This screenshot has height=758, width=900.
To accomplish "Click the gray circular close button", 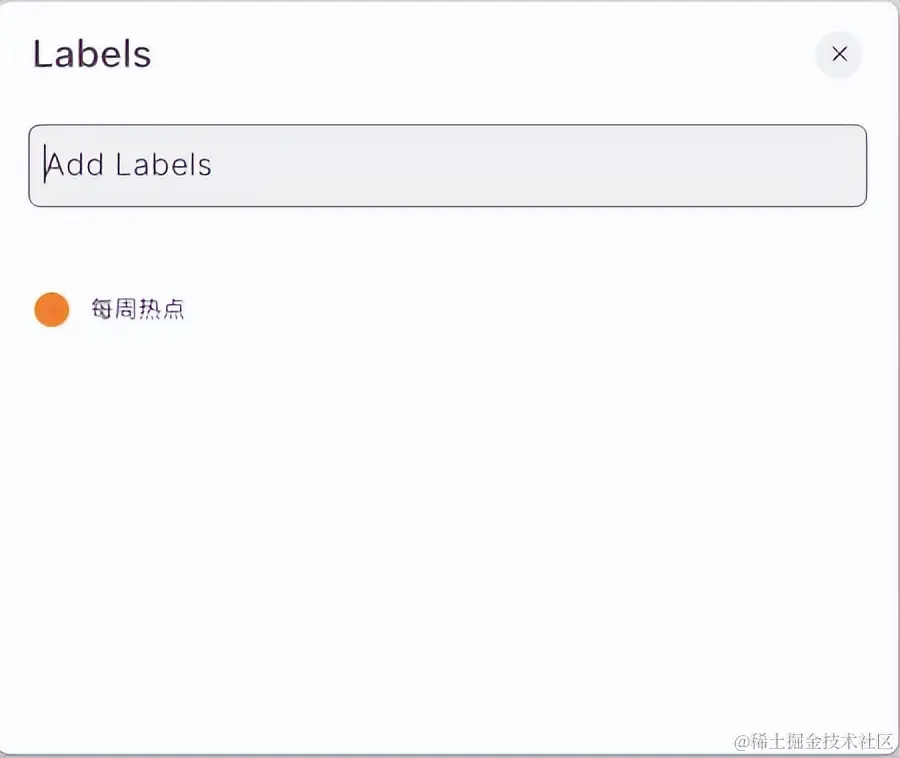I will pyautogui.click(x=839, y=55).
